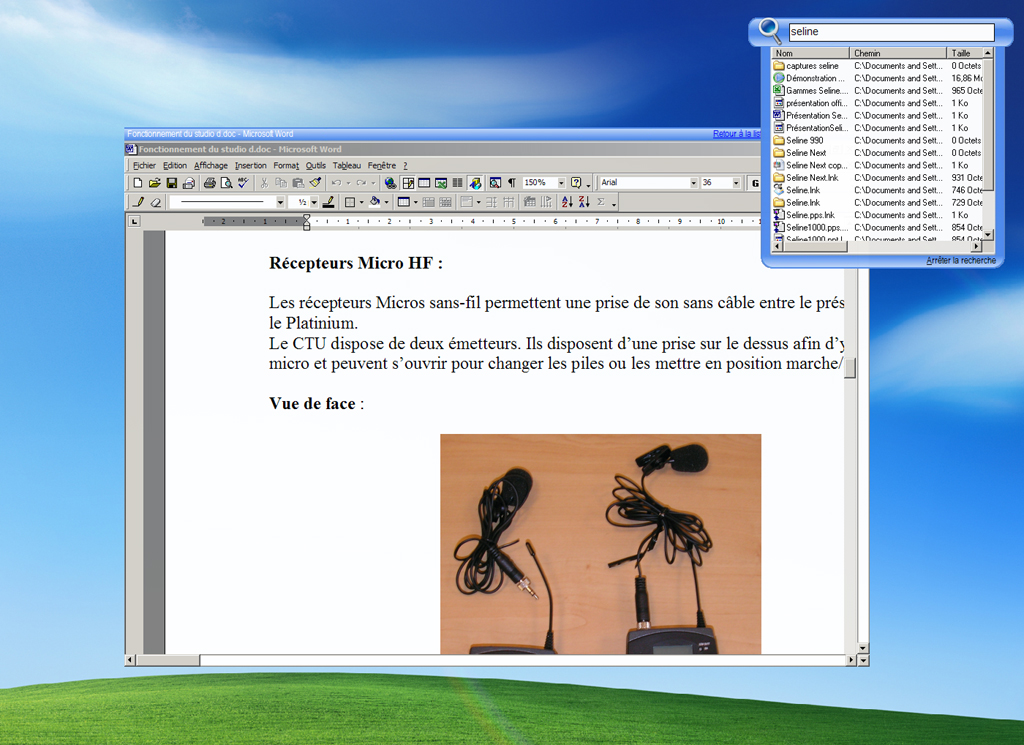The image size is (1024, 745).
Task: Expand the outside border options arrow
Action: point(361,202)
